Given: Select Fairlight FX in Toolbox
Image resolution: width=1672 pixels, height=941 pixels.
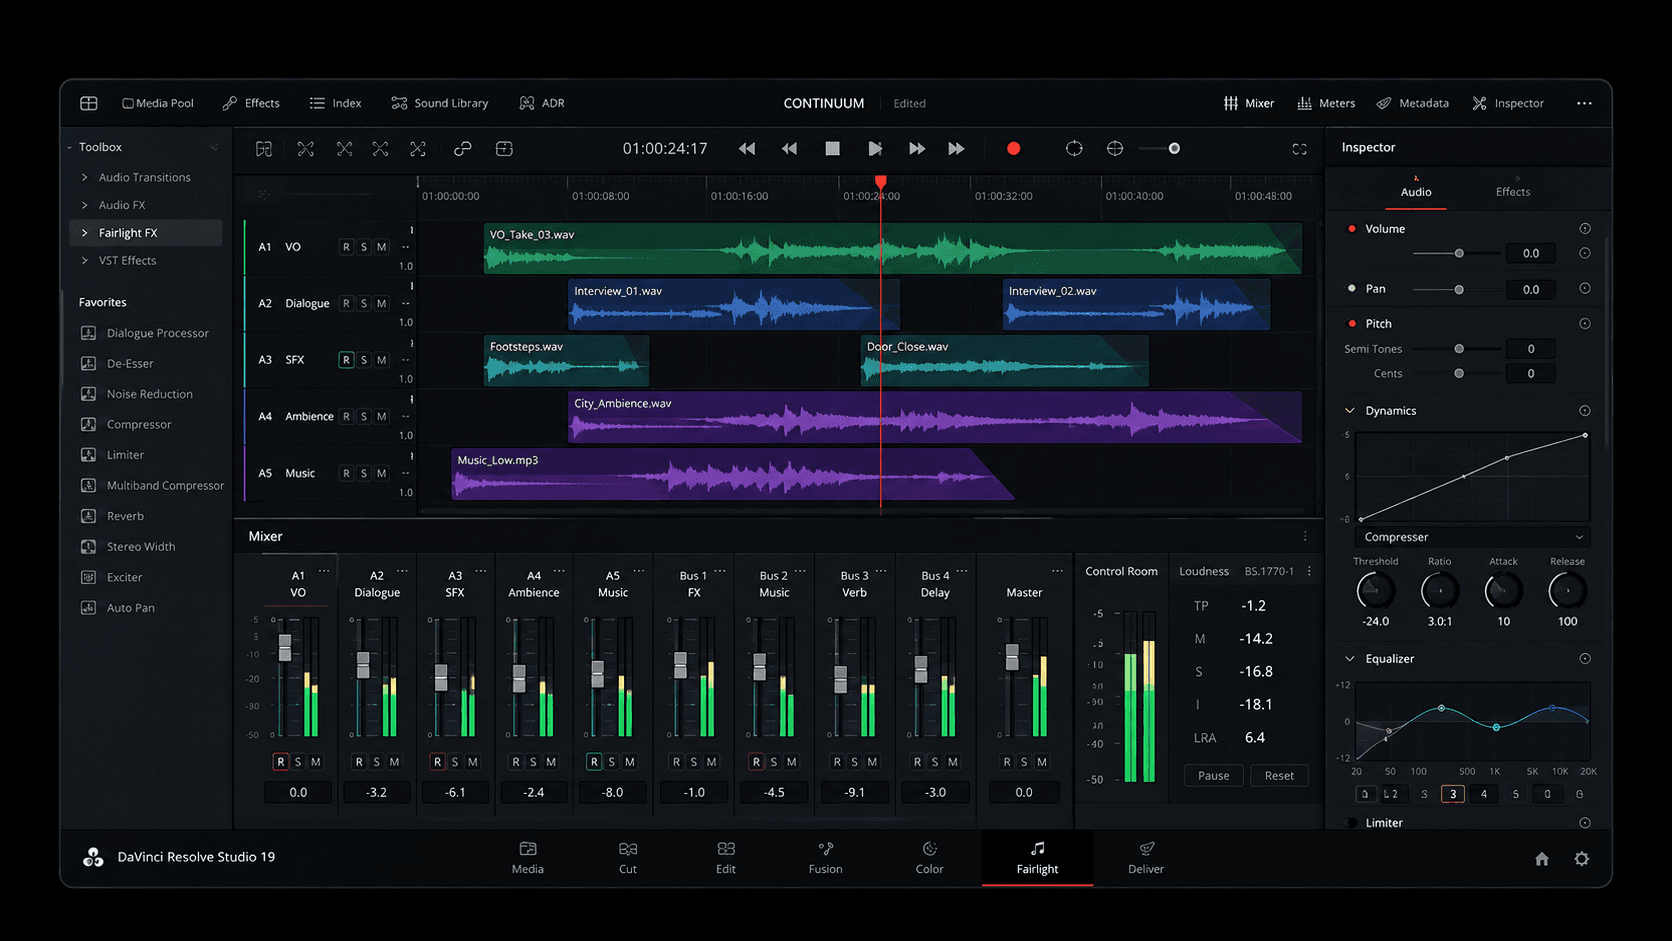Looking at the screenshot, I should click(x=146, y=233).
